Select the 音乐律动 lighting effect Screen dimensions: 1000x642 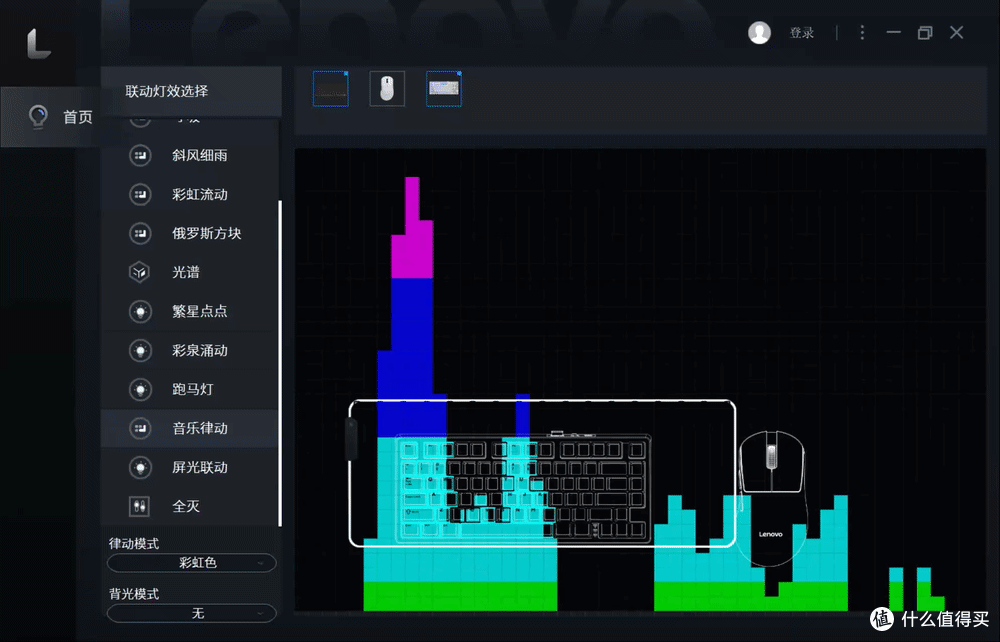pyautogui.click(x=190, y=428)
